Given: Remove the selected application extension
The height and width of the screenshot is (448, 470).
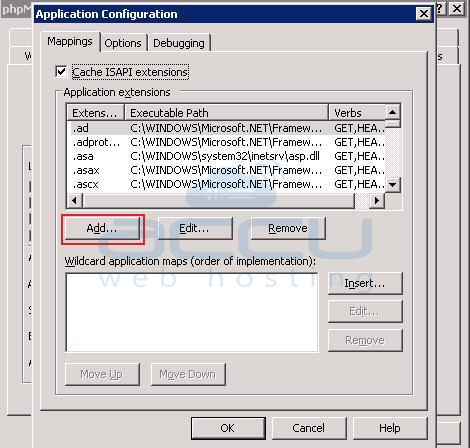Looking at the screenshot, I should point(288,229).
